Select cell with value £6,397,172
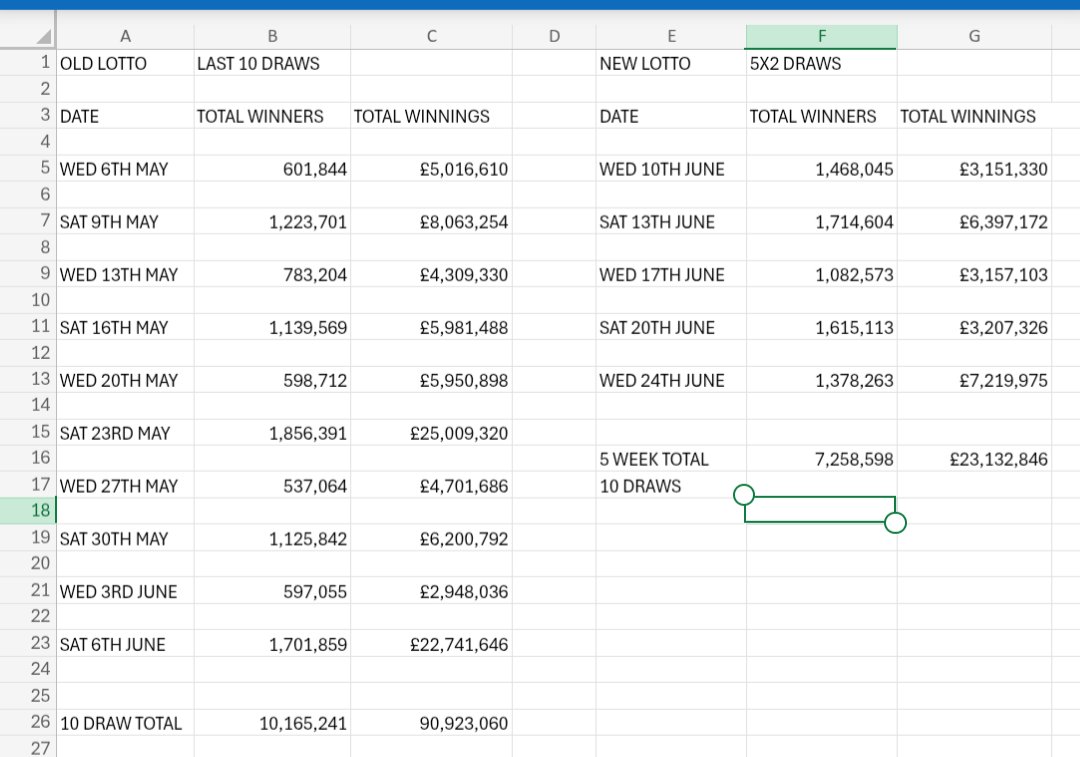Image resolution: width=1080 pixels, height=757 pixels. [x=975, y=222]
